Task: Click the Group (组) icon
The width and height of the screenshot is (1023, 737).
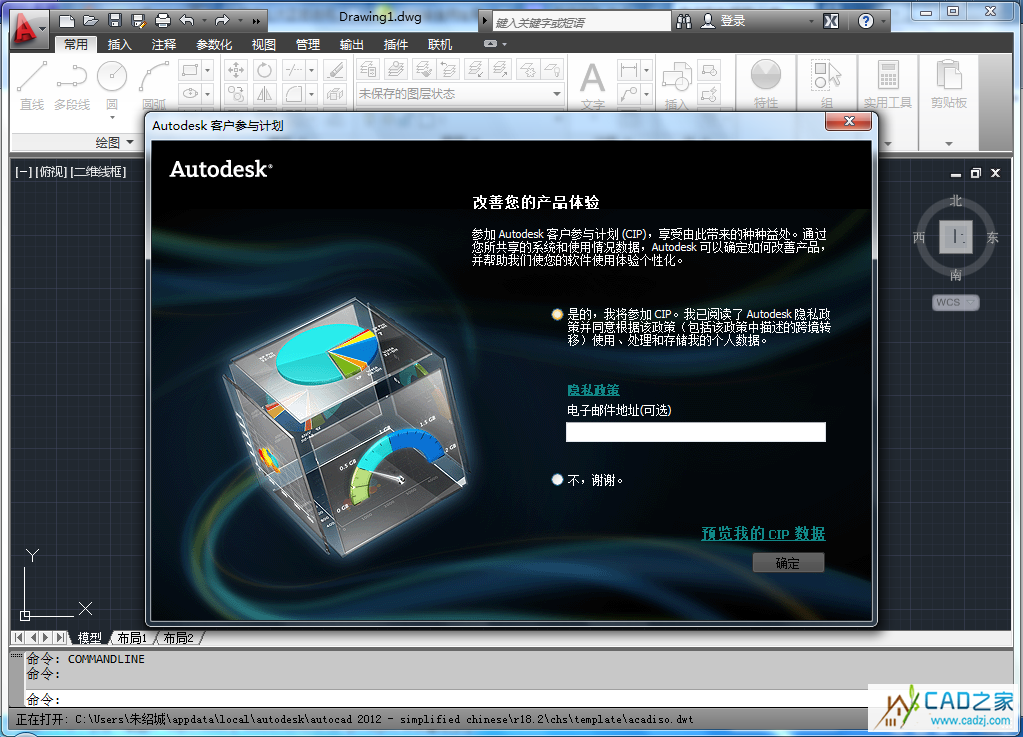Action: tap(826, 83)
